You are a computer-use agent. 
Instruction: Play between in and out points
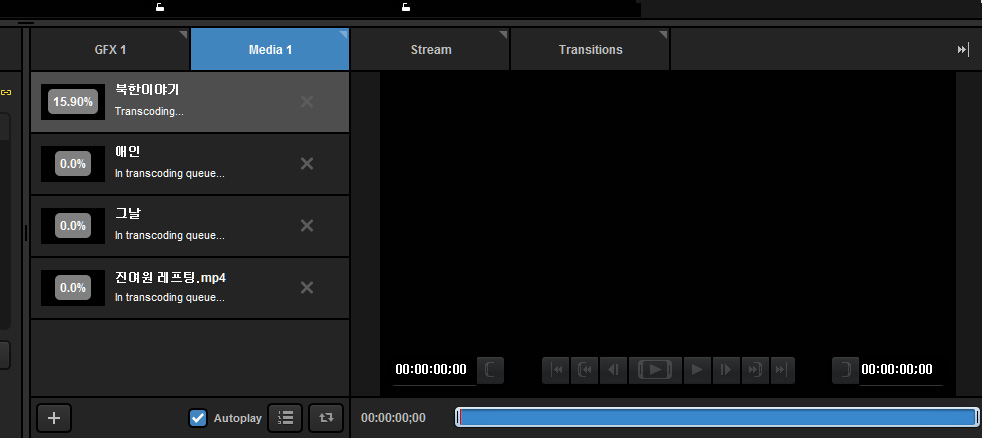[655, 370]
